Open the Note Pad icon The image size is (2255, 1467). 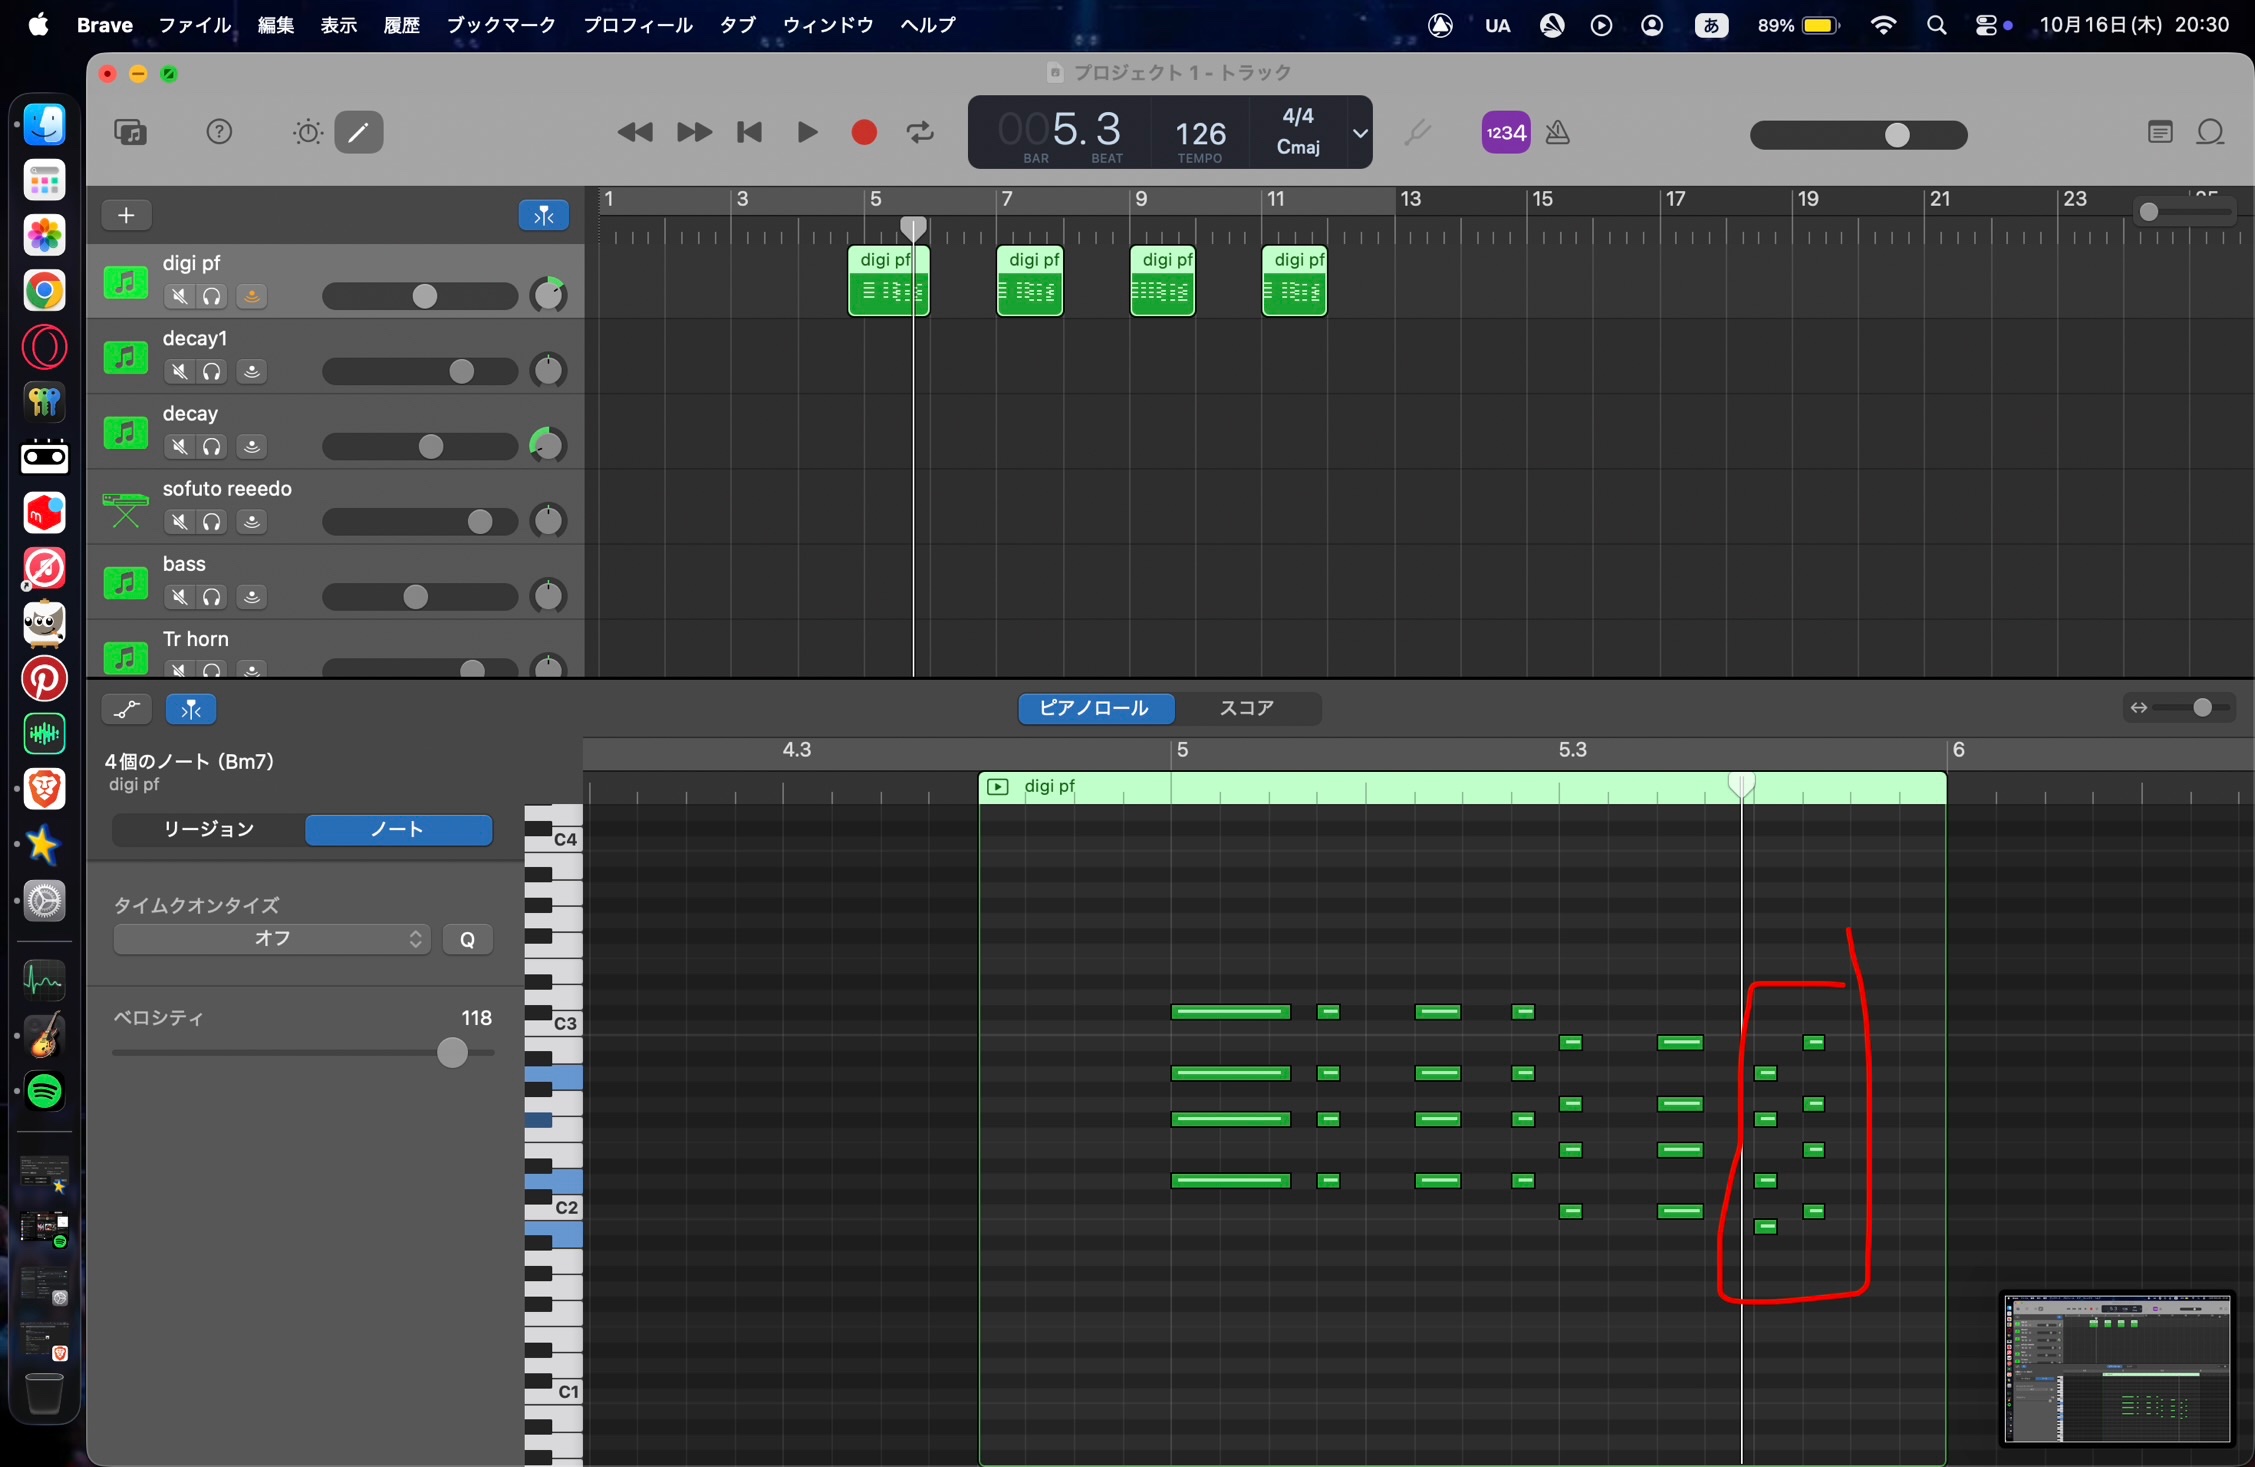coord(2160,132)
